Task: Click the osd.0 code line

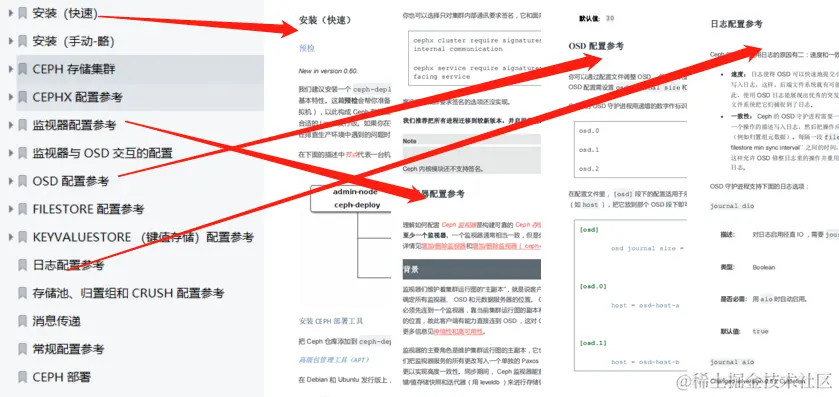Action: (589, 131)
